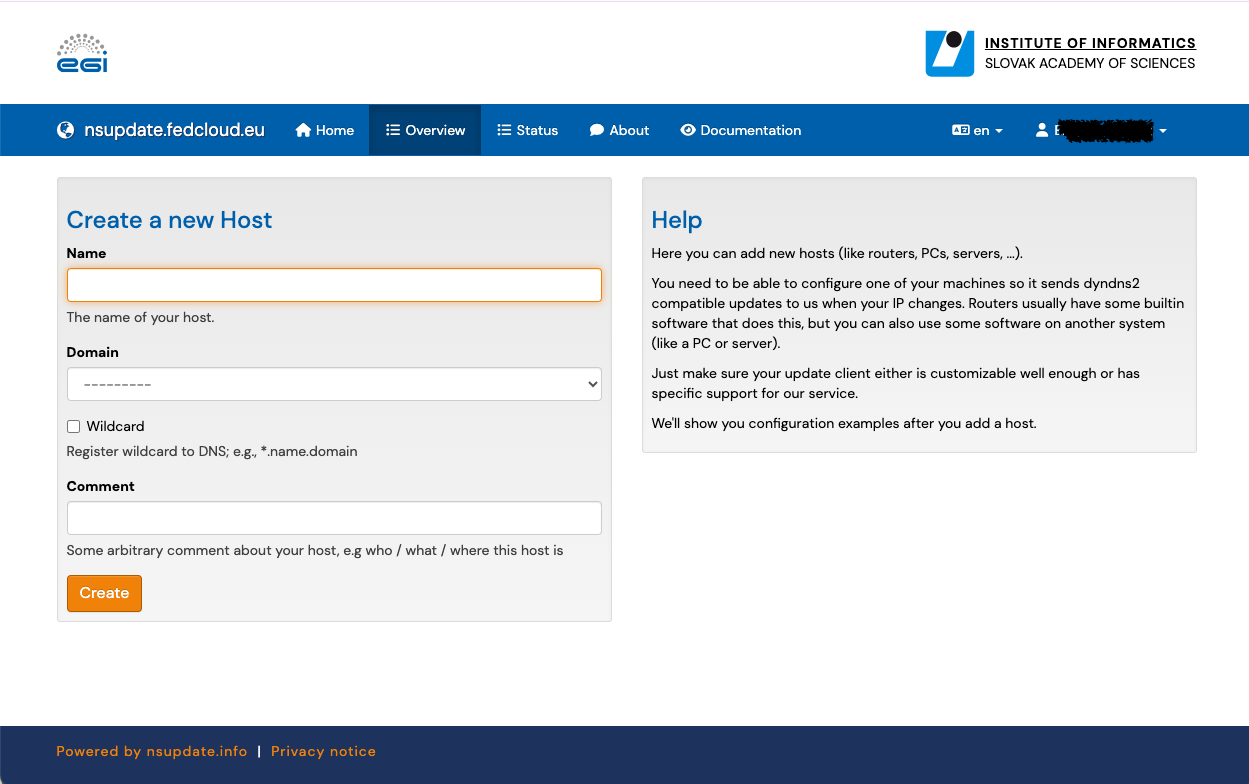Click into the Comment text field
The height and width of the screenshot is (784, 1249).
[x=334, y=518]
